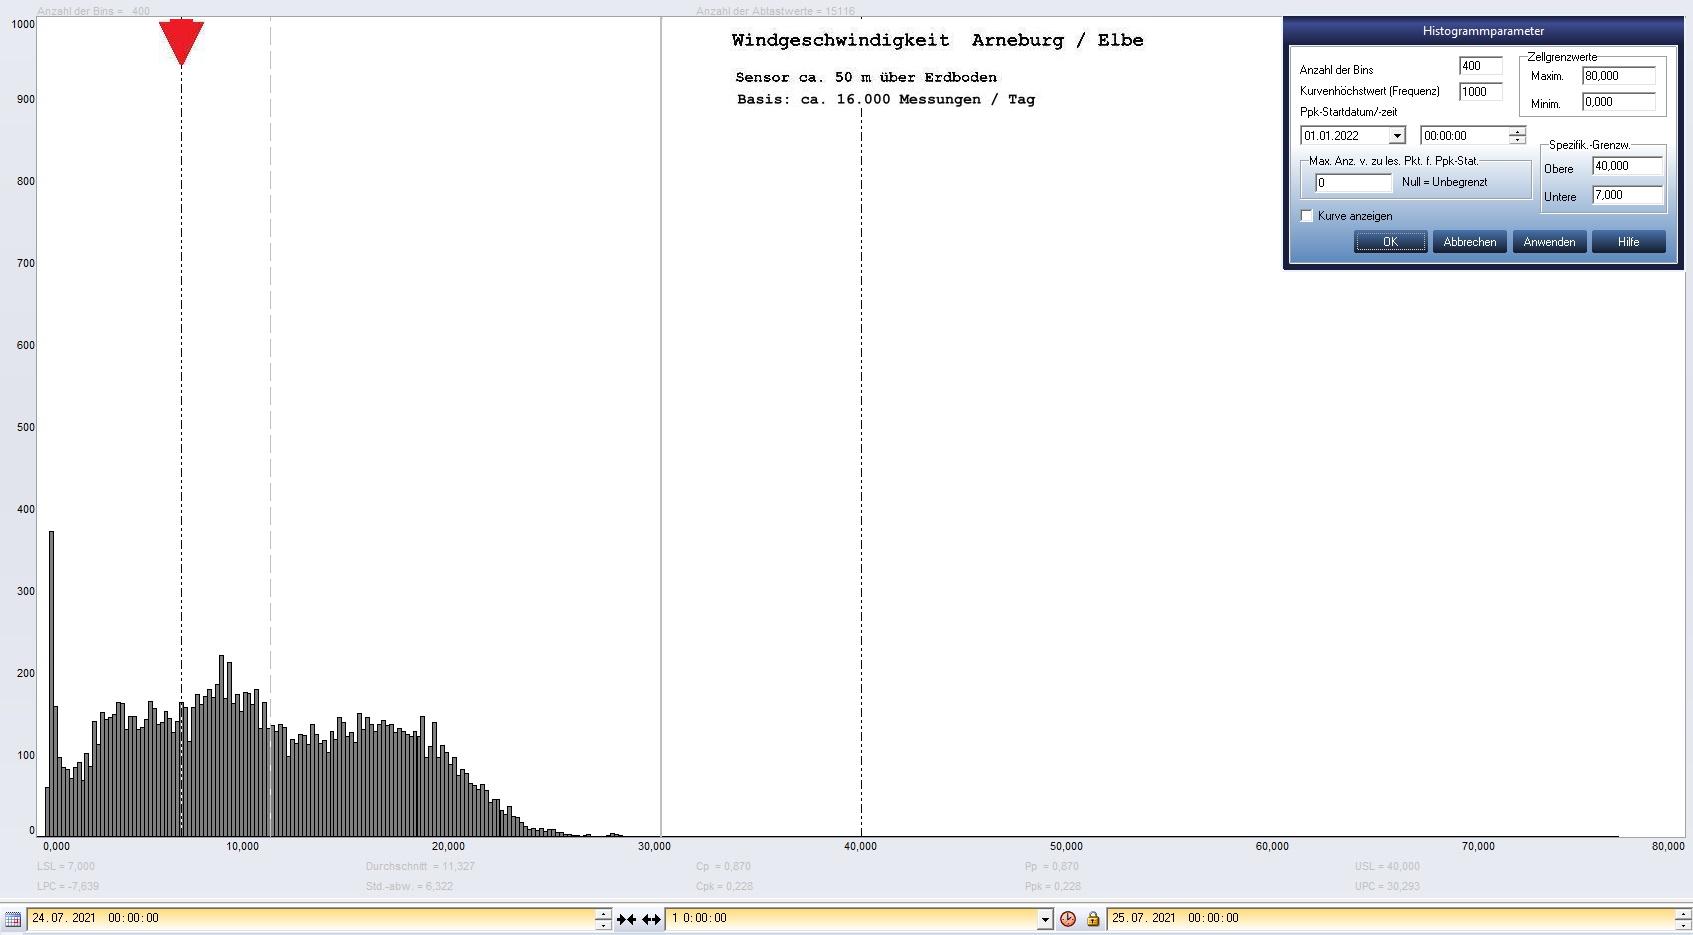
Task: Click the Anwenden button
Action: [1549, 242]
